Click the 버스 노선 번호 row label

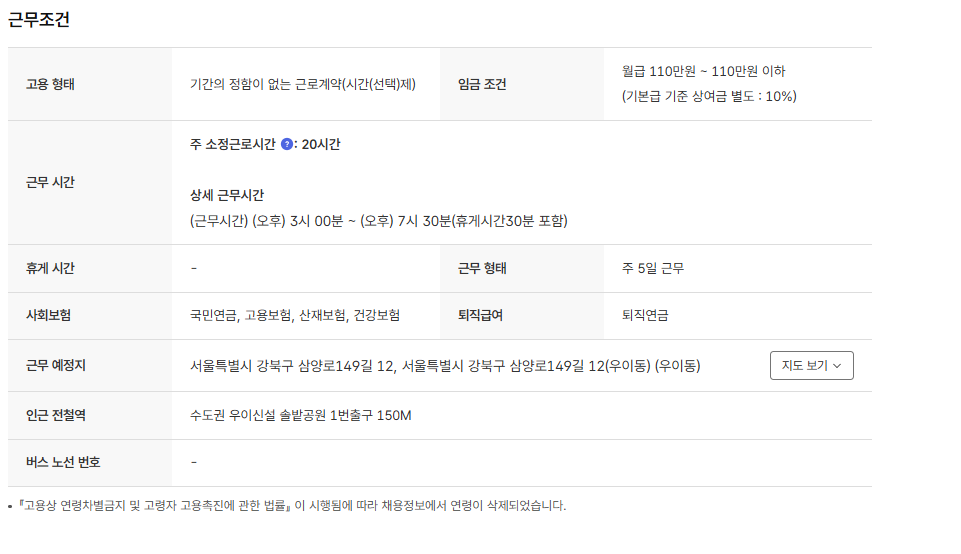[x=63, y=463]
